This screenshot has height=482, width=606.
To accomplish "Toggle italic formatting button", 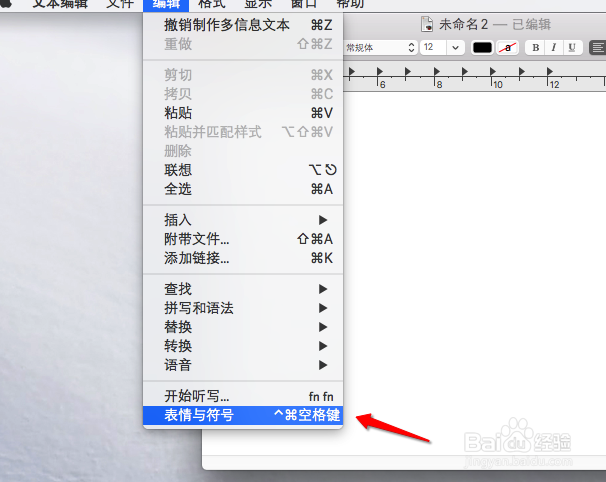I will click(554, 48).
